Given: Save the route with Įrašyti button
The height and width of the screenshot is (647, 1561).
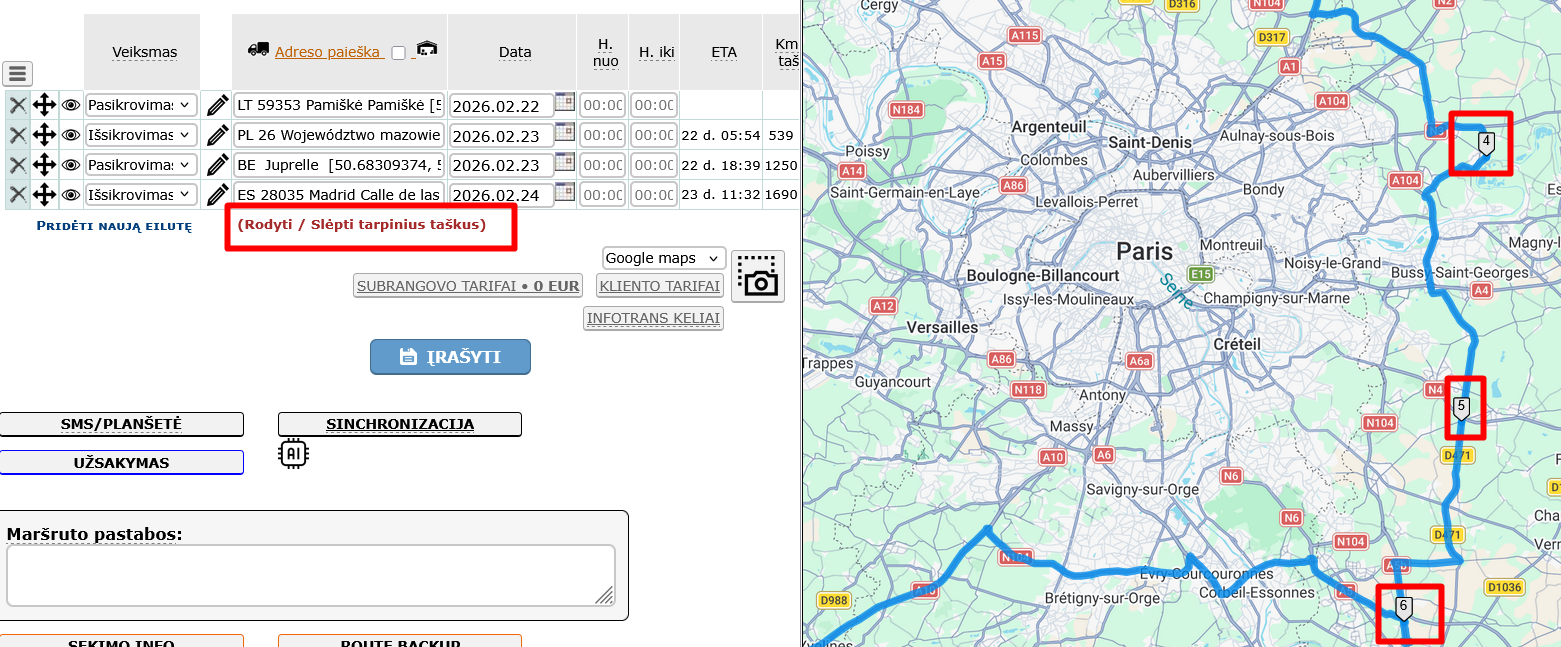Looking at the screenshot, I should pos(450,357).
